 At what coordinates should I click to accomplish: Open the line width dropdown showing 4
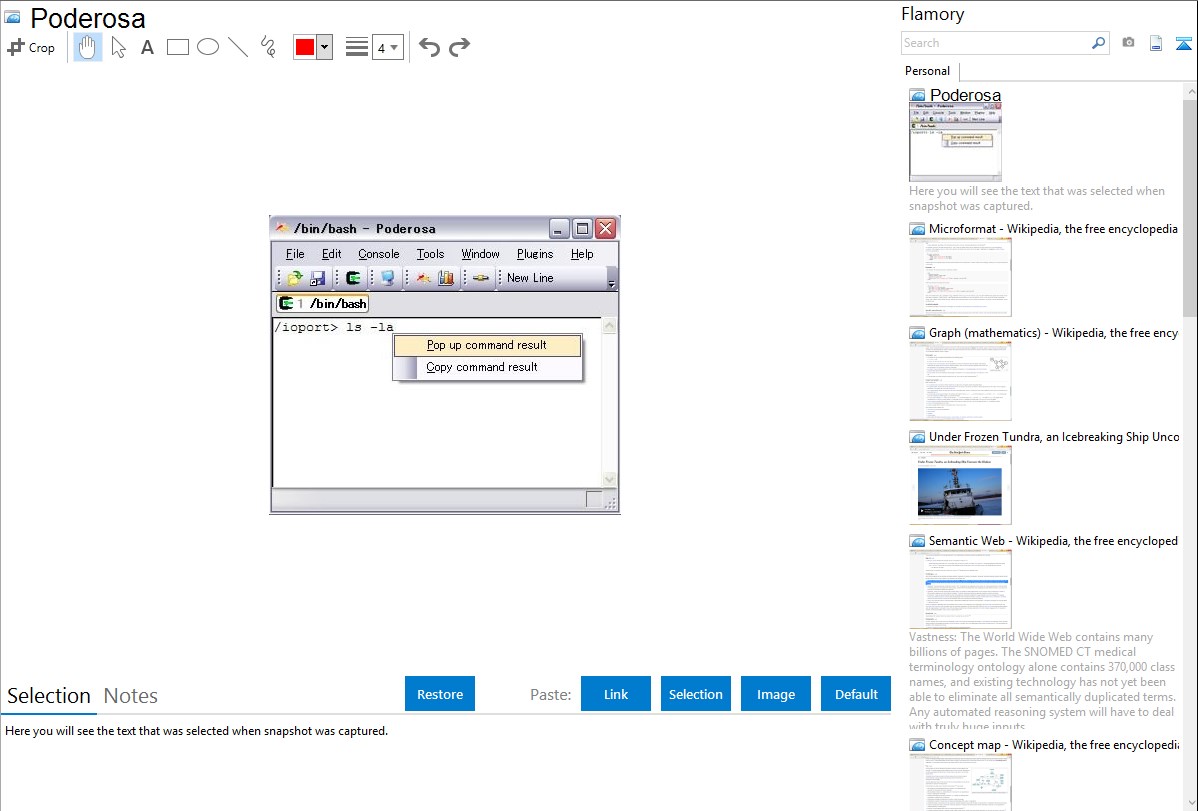pyautogui.click(x=388, y=47)
